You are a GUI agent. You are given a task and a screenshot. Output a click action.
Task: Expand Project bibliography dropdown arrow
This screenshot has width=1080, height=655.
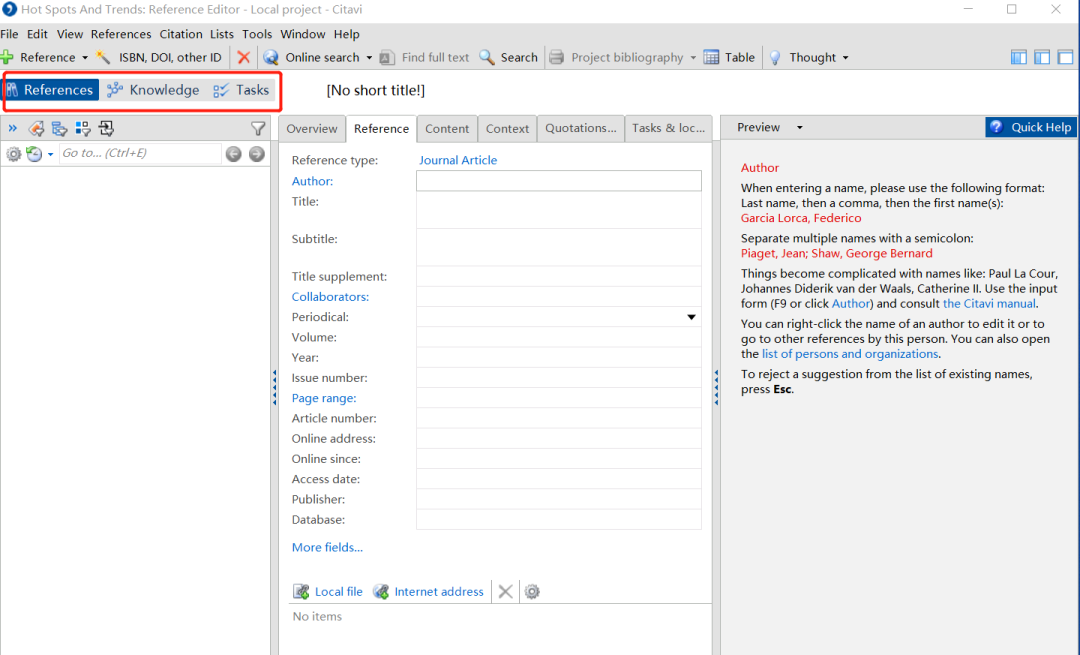(693, 58)
